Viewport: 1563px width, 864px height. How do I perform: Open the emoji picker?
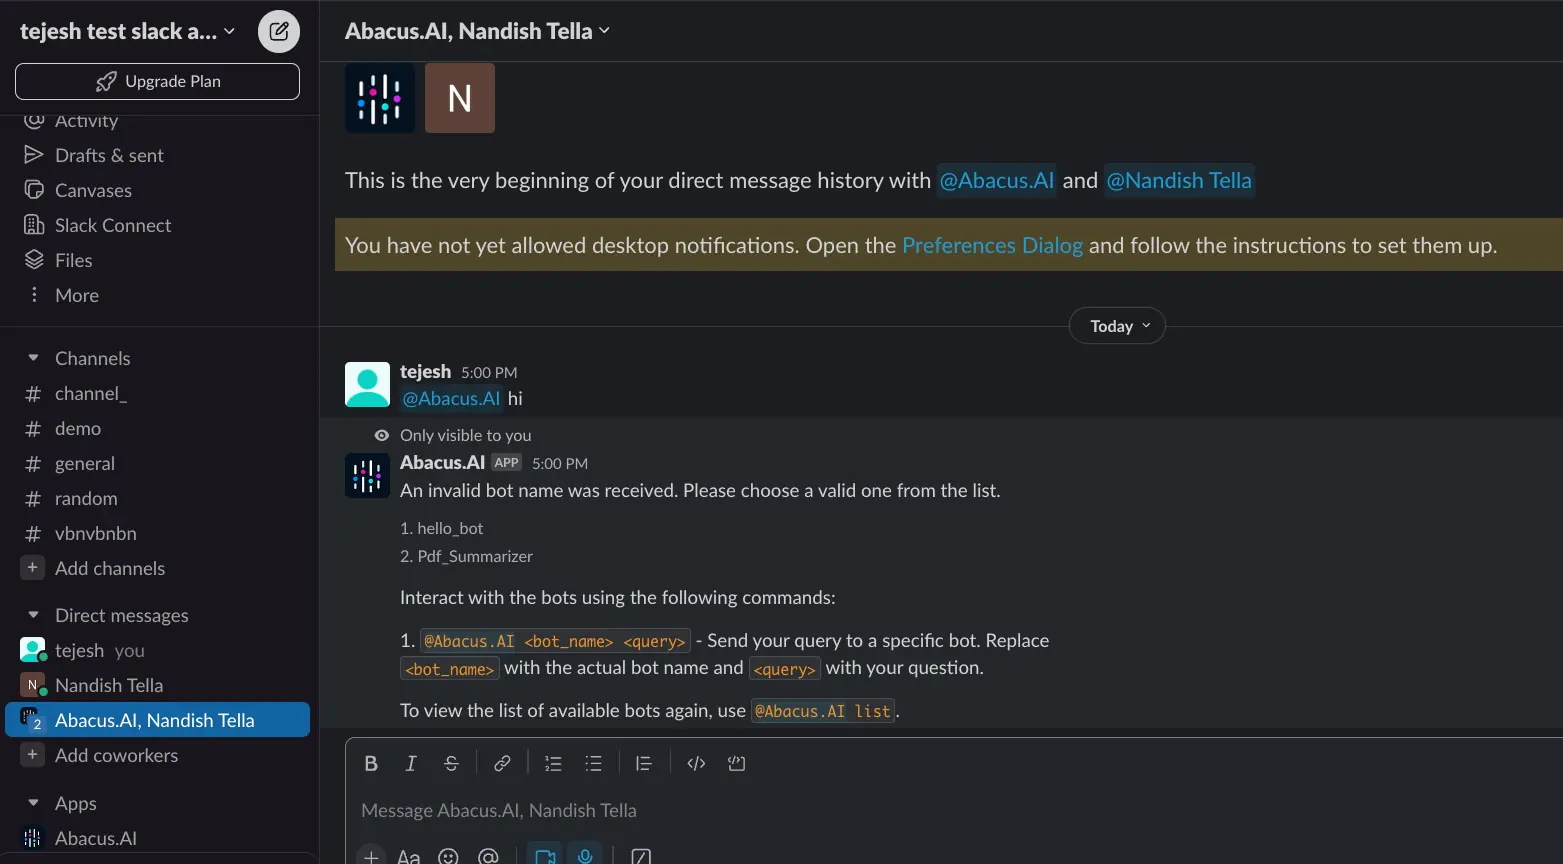coord(448,856)
